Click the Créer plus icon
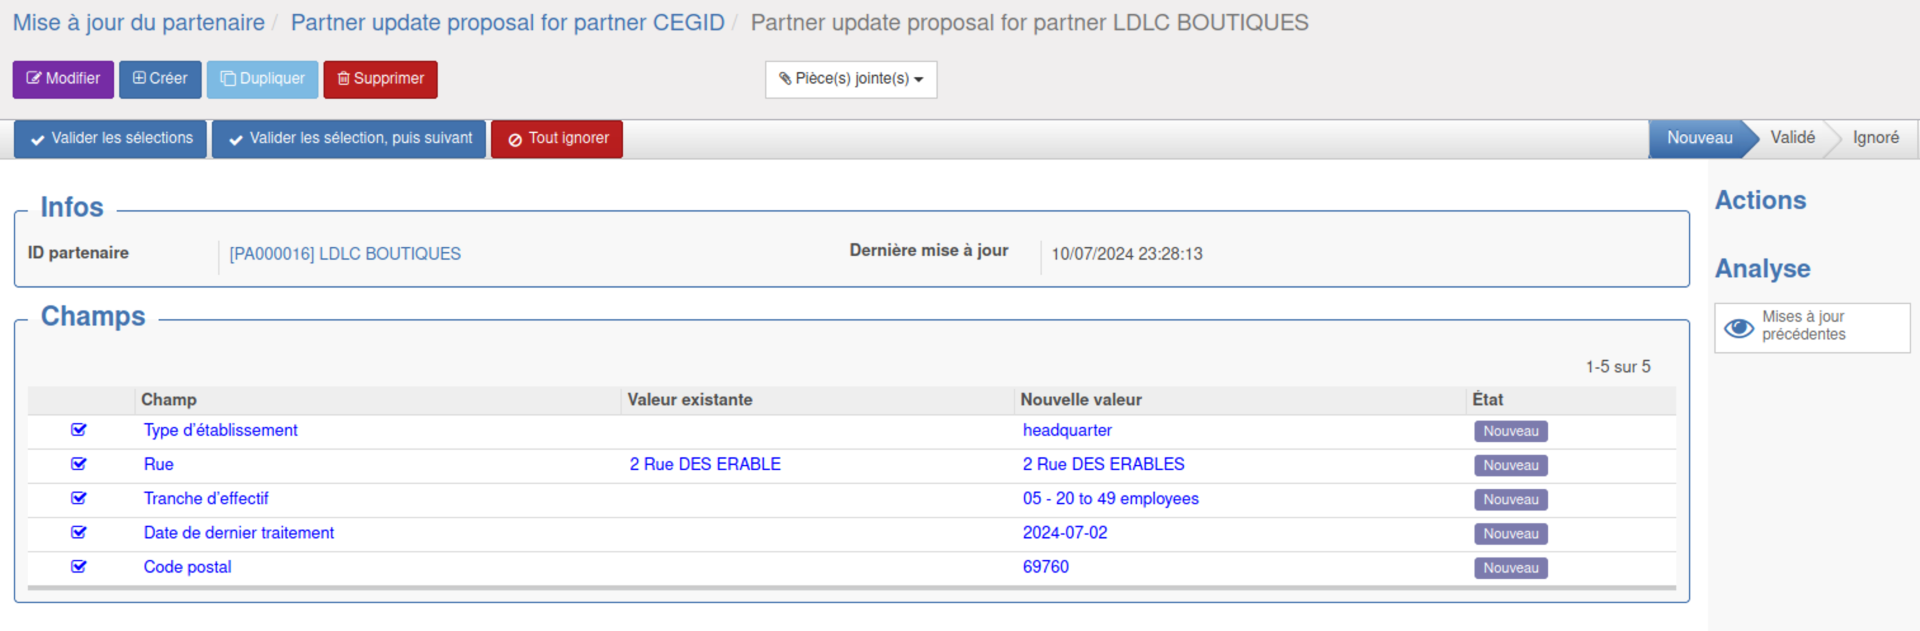The image size is (1920, 631). click(139, 78)
